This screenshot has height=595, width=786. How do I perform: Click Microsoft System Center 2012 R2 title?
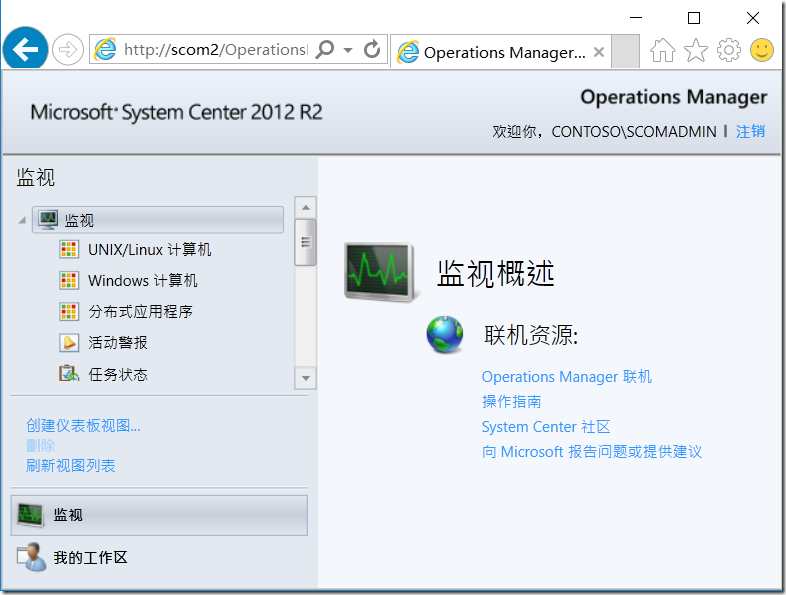tap(176, 112)
